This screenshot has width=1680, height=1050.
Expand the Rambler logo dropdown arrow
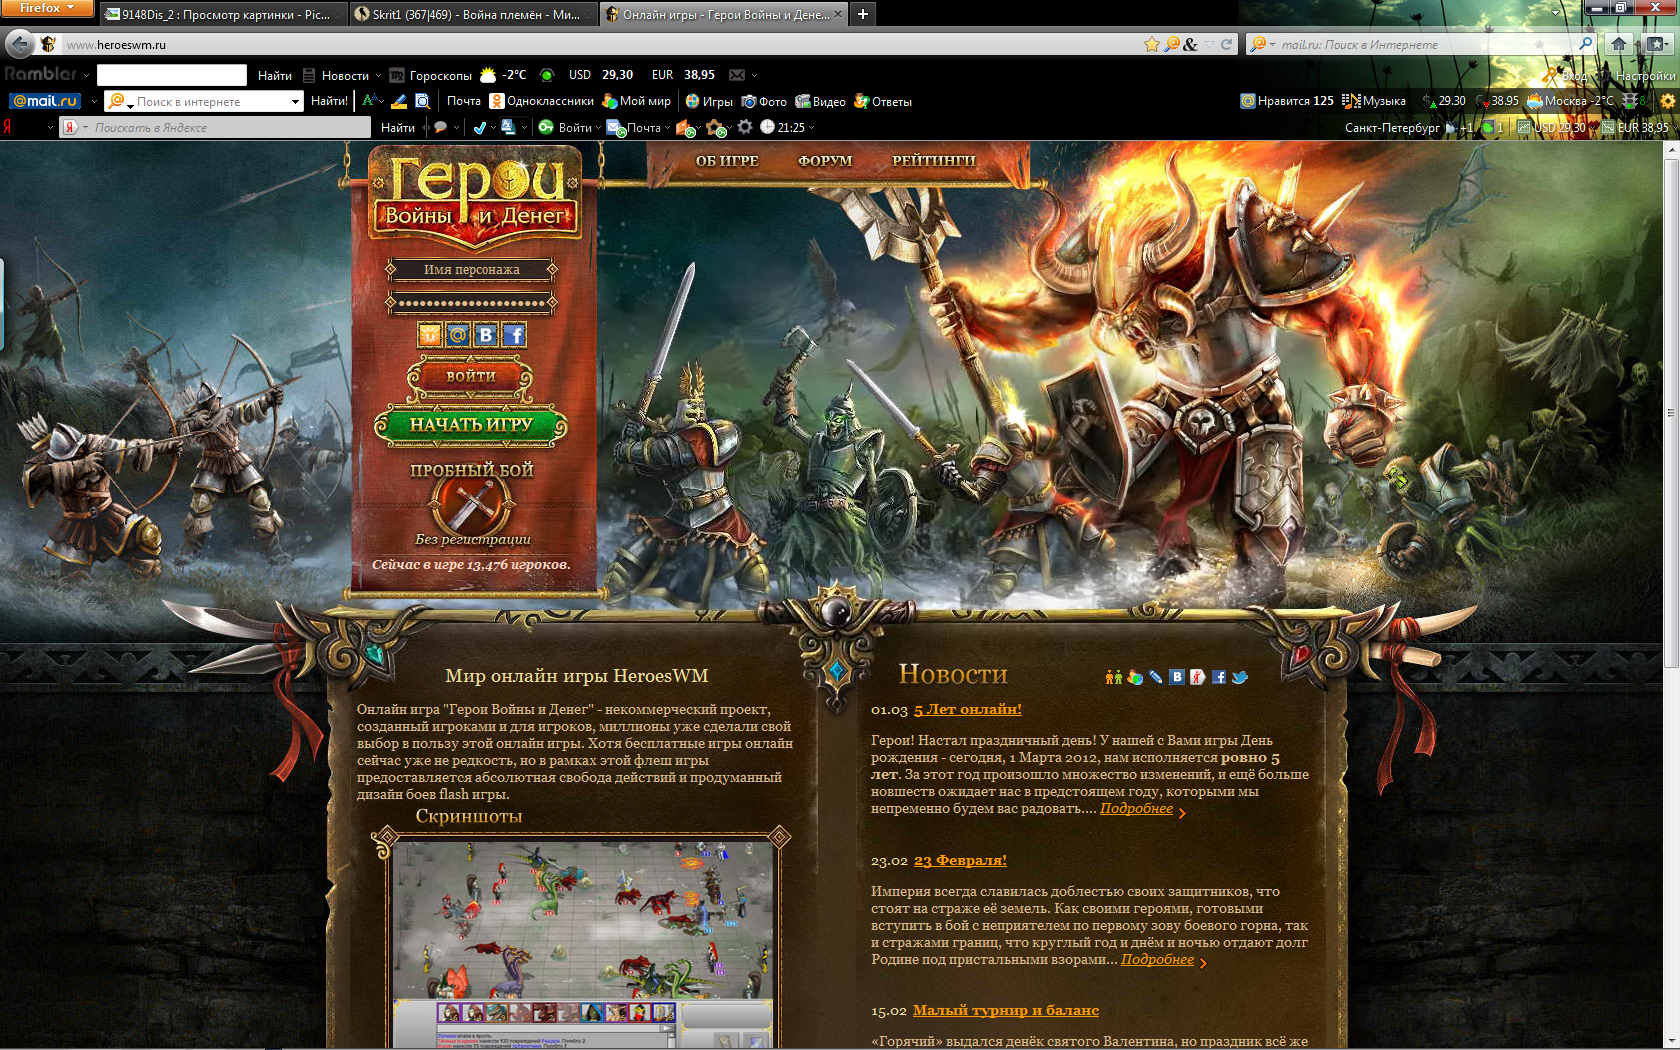86,75
